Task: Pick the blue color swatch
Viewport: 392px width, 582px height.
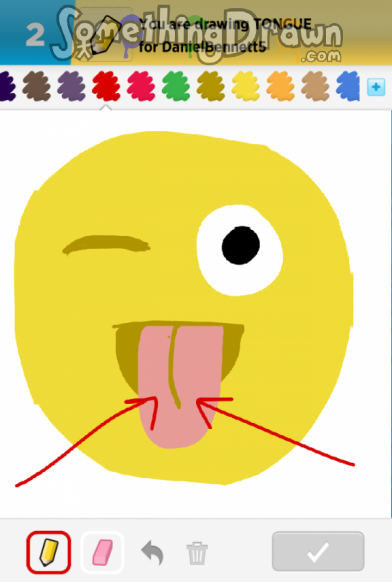Action: click(348, 86)
